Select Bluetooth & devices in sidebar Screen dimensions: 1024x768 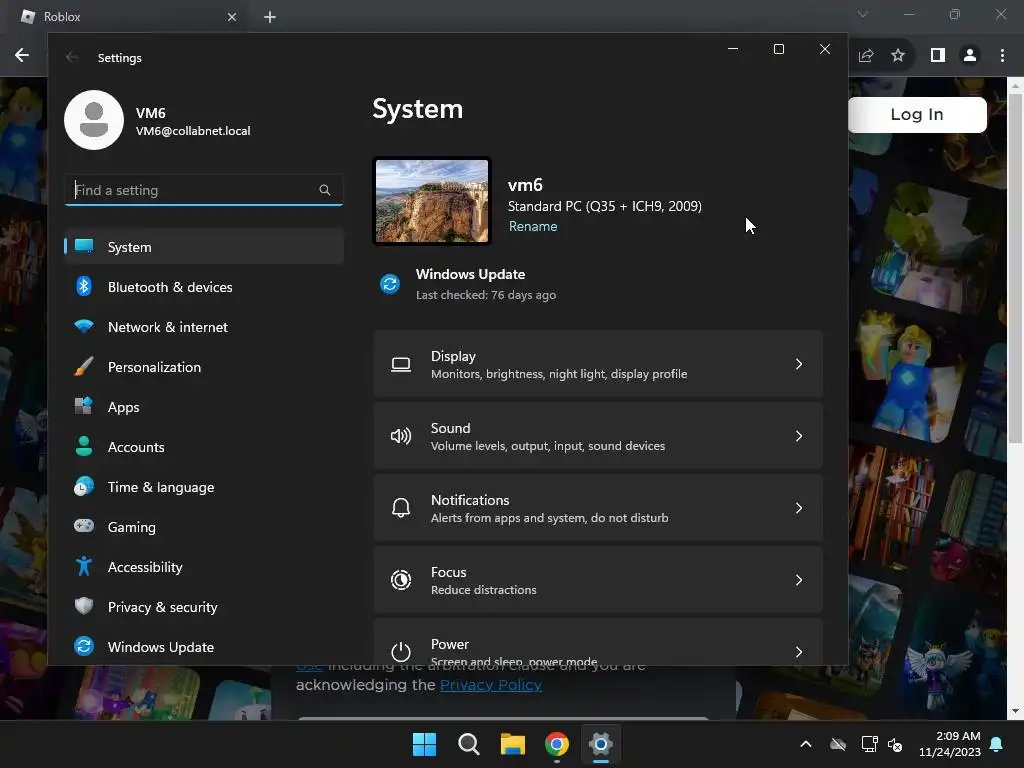pos(204,287)
